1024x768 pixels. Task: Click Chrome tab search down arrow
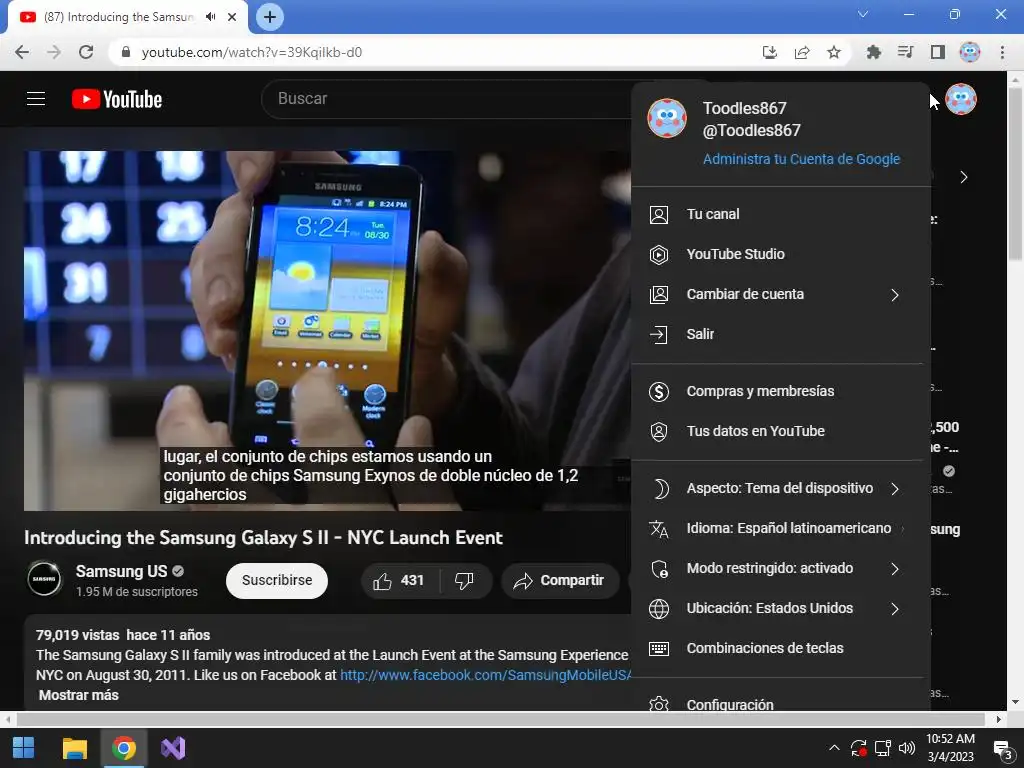[x=863, y=14]
